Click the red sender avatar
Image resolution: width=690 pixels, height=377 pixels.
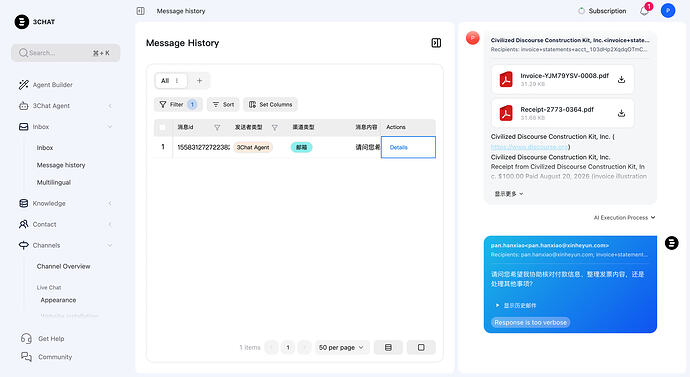click(x=473, y=38)
